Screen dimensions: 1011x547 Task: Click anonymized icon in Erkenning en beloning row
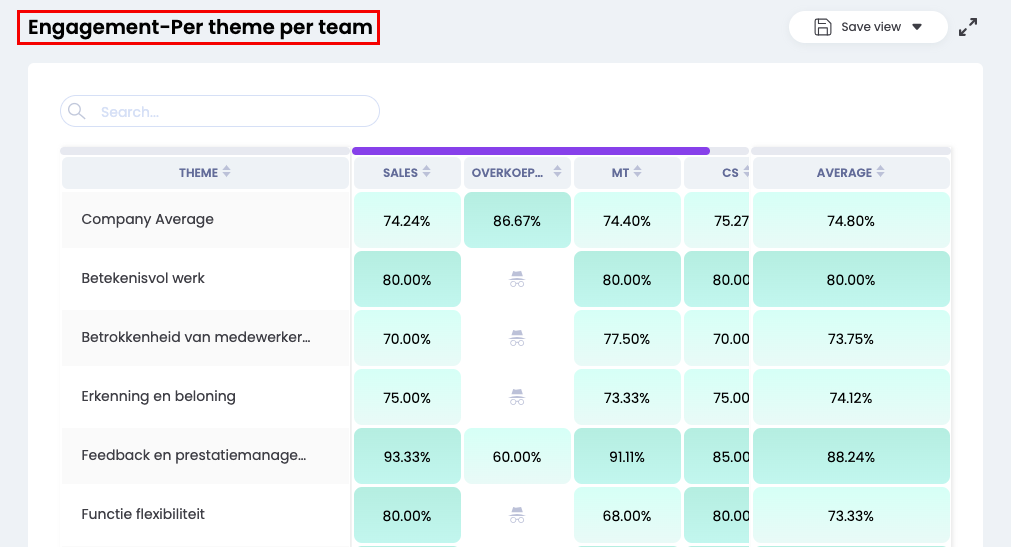517,397
